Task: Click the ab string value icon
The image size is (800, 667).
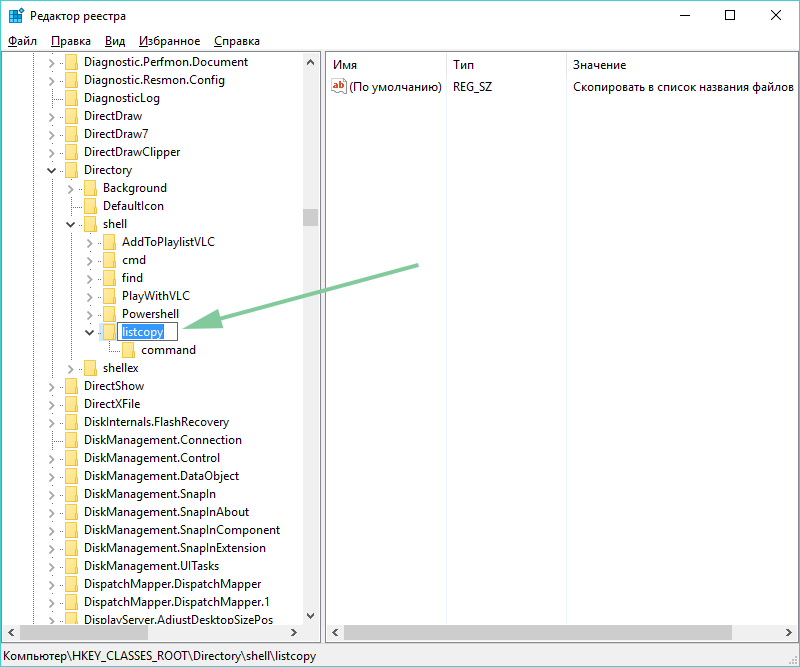Action: 339,86
